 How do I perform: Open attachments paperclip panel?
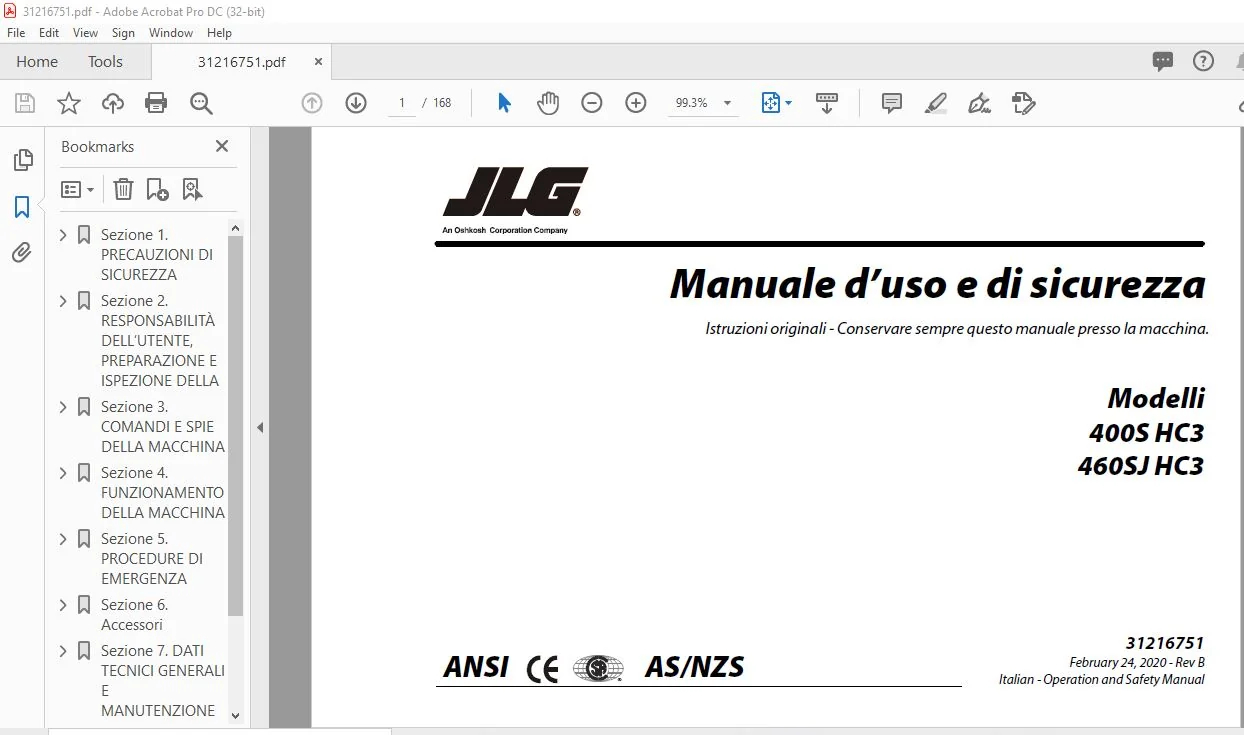click(22, 253)
